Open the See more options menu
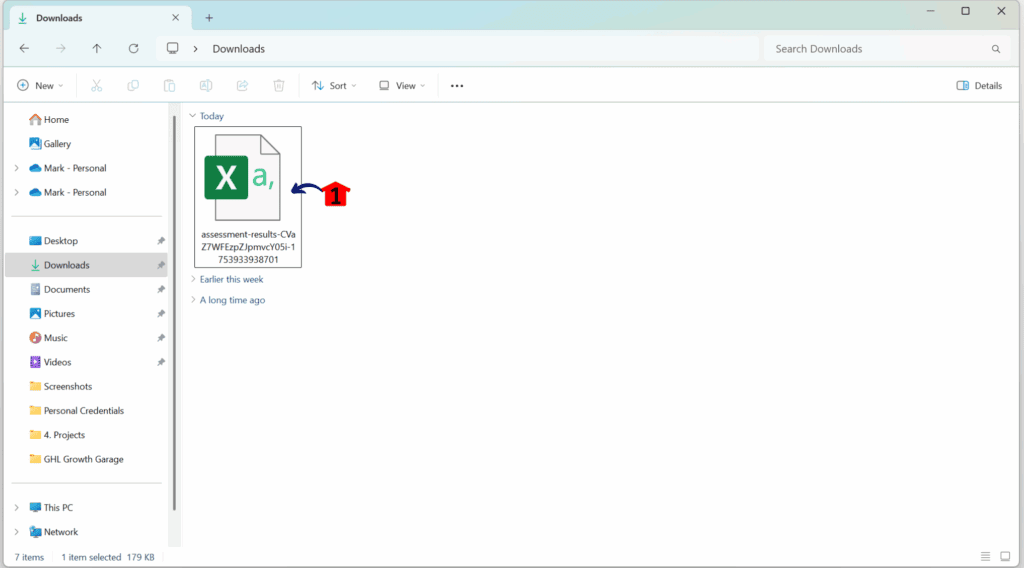This screenshot has height=568, width=1024. [456, 86]
